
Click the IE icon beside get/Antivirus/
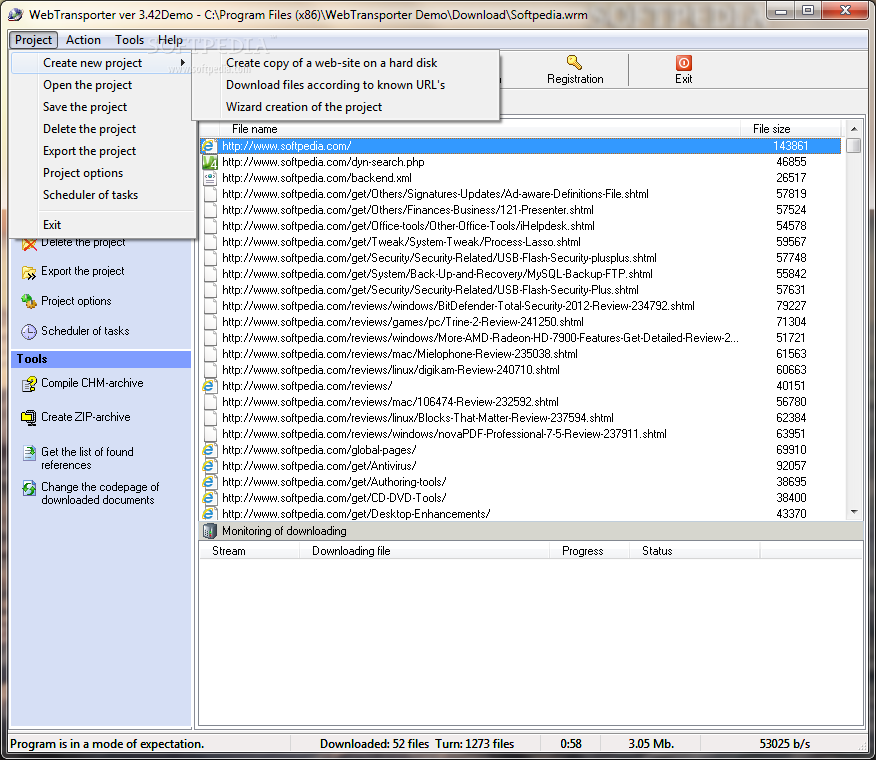(x=209, y=466)
